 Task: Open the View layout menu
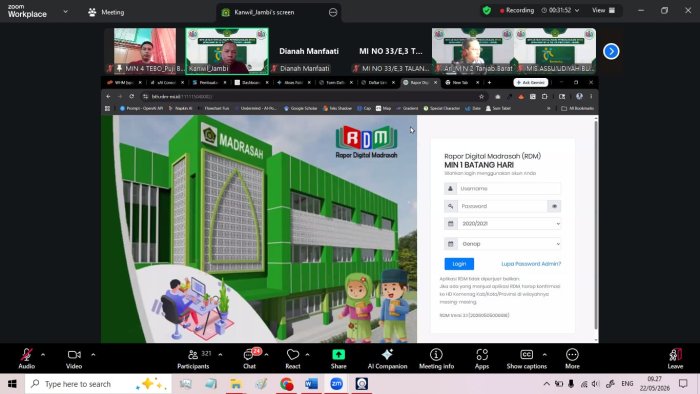tap(603, 10)
